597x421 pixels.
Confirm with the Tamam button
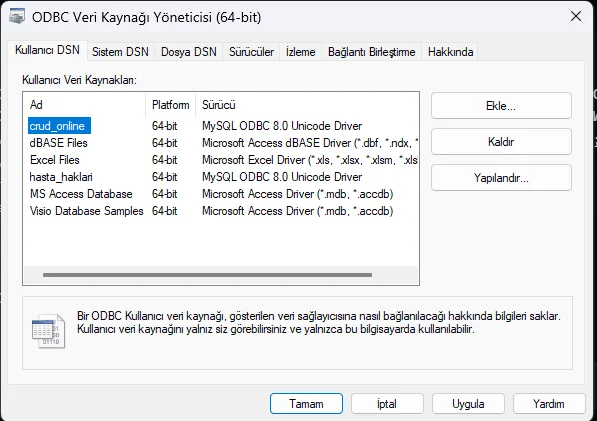click(306, 403)
